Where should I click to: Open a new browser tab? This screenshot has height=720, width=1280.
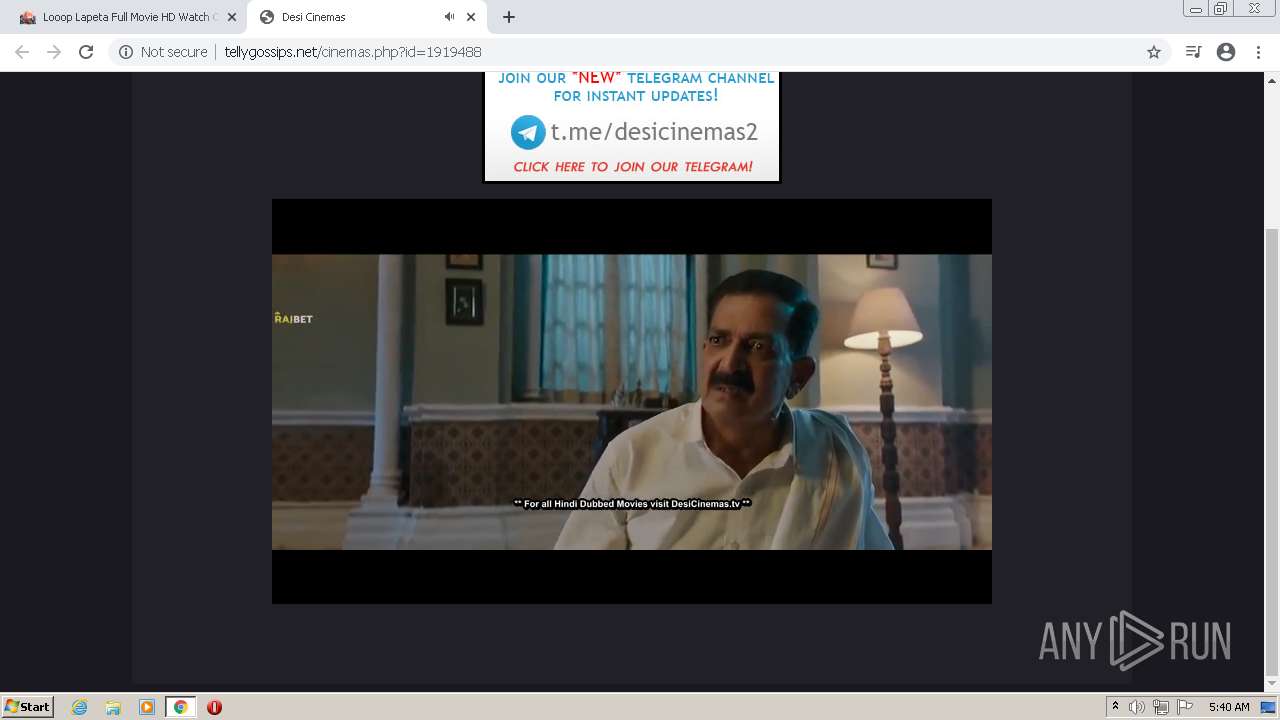[508, 17]
